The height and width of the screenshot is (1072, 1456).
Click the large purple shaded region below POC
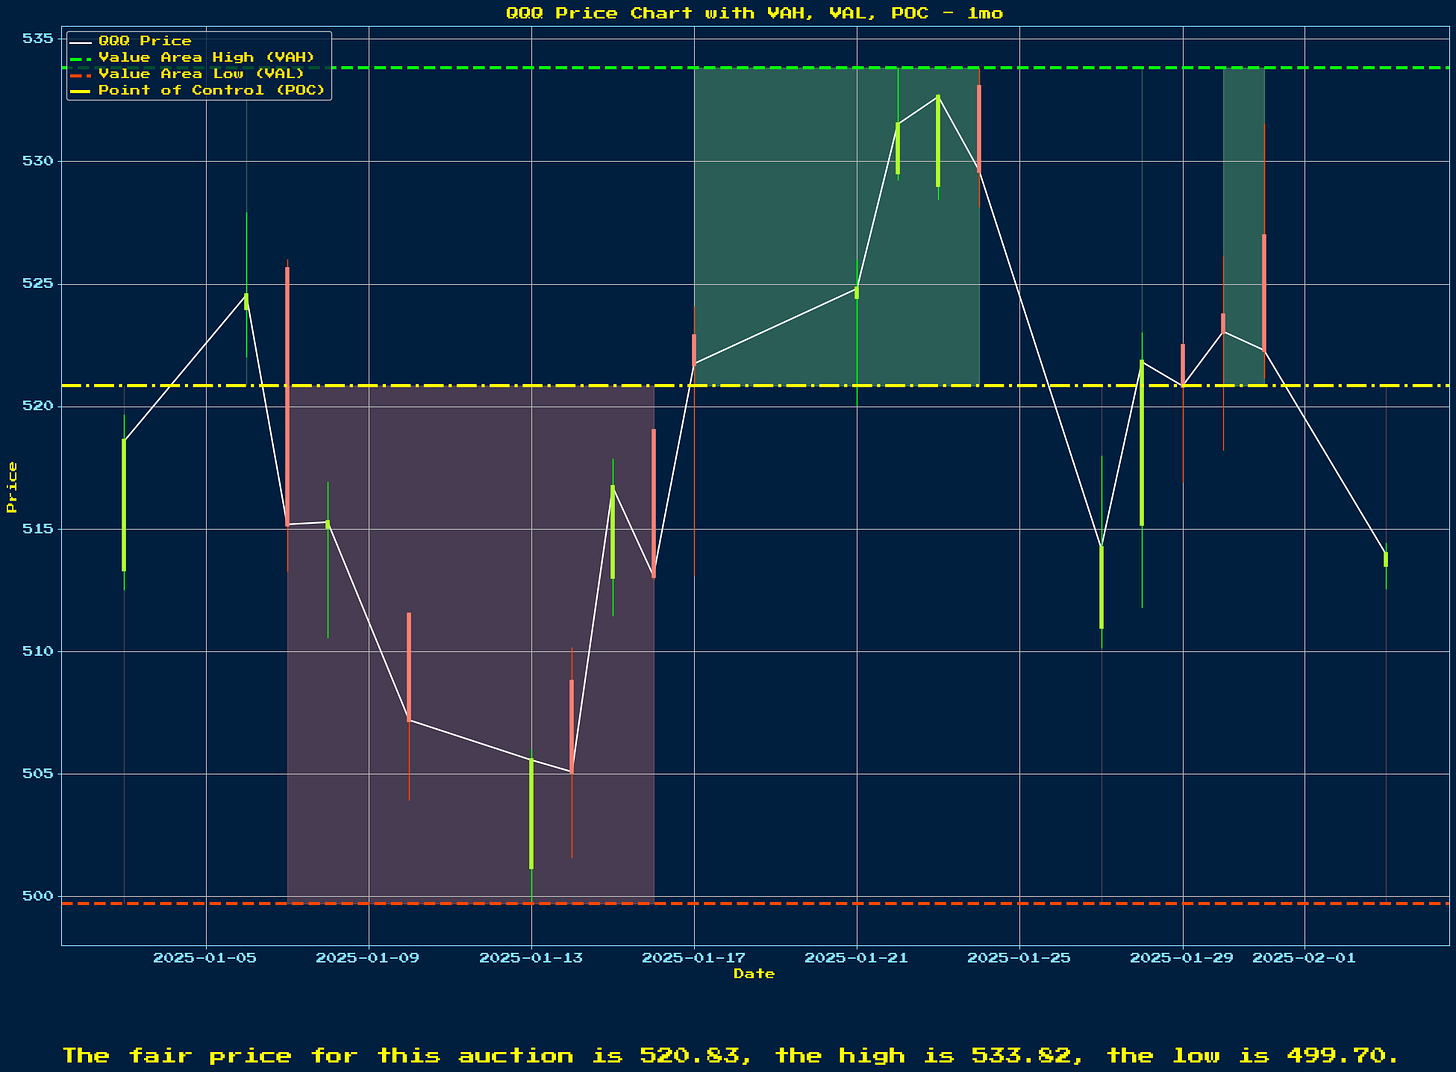click(470, 644)
